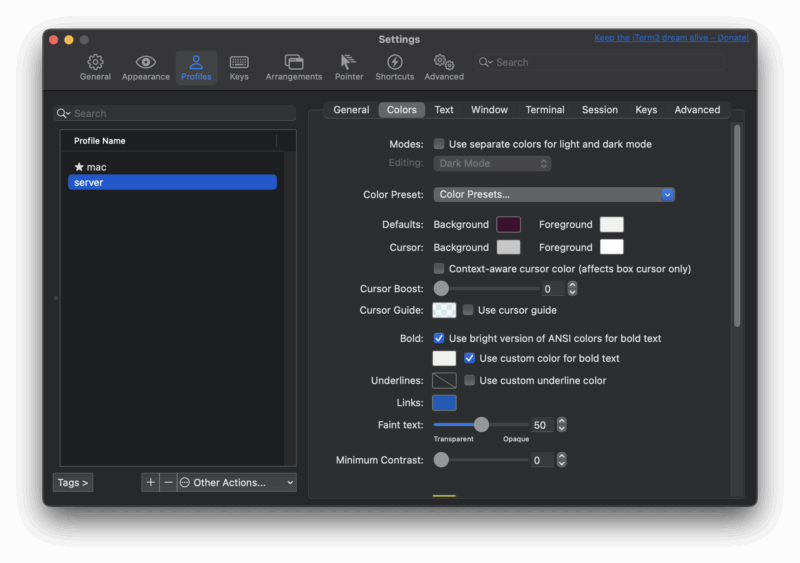Toggle Use cursor guide checkbox
This screenshot has width=800, height=563.
[468, 310]
